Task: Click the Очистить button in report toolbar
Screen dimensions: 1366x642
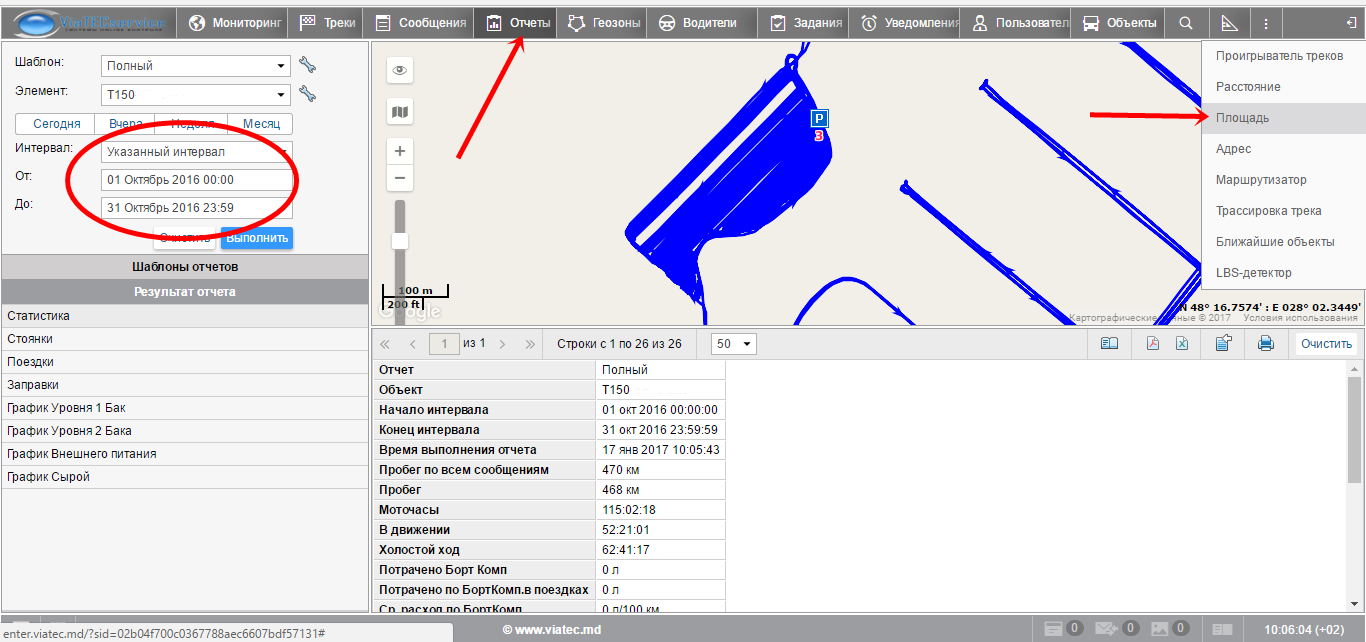Action: tap(1326, 344)
